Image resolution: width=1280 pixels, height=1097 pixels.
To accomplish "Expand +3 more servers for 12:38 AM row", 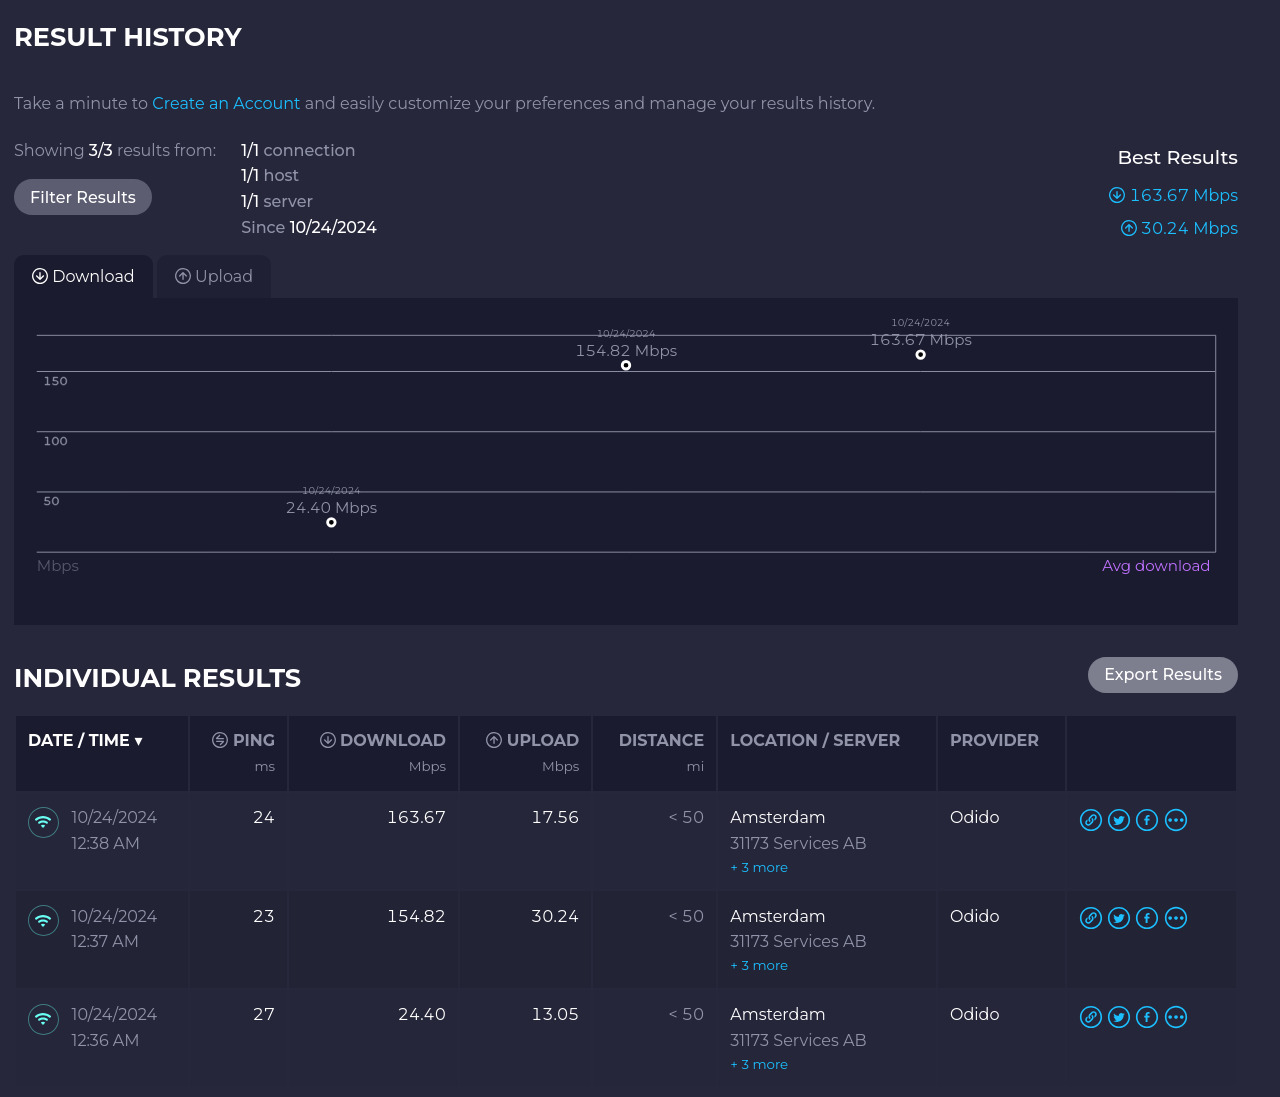I will click(x=759, y=868).
